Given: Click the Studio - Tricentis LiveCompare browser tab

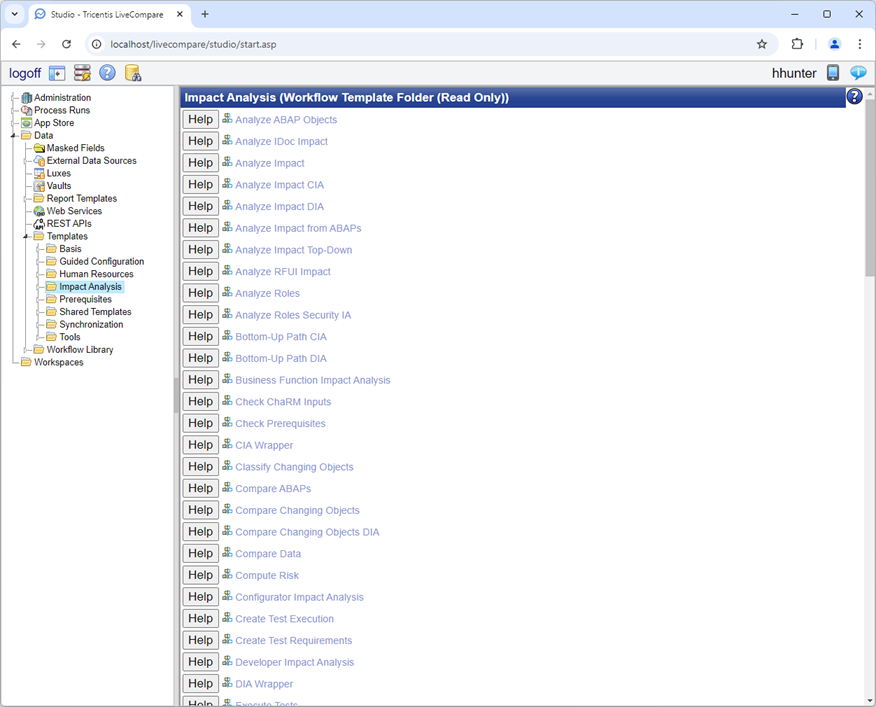Looking at the screenshot, I should point(110,14).
